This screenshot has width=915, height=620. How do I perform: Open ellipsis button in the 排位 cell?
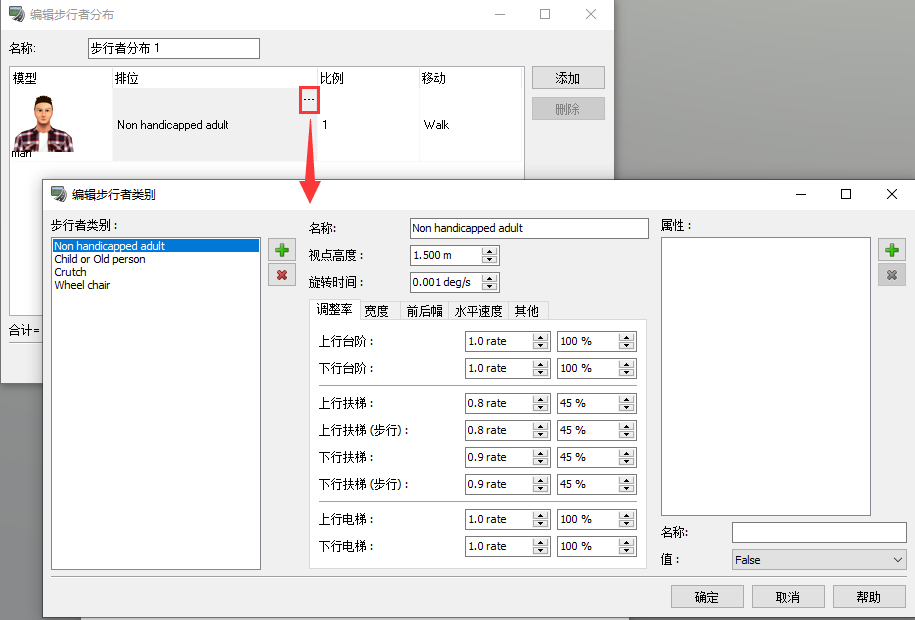309,100
